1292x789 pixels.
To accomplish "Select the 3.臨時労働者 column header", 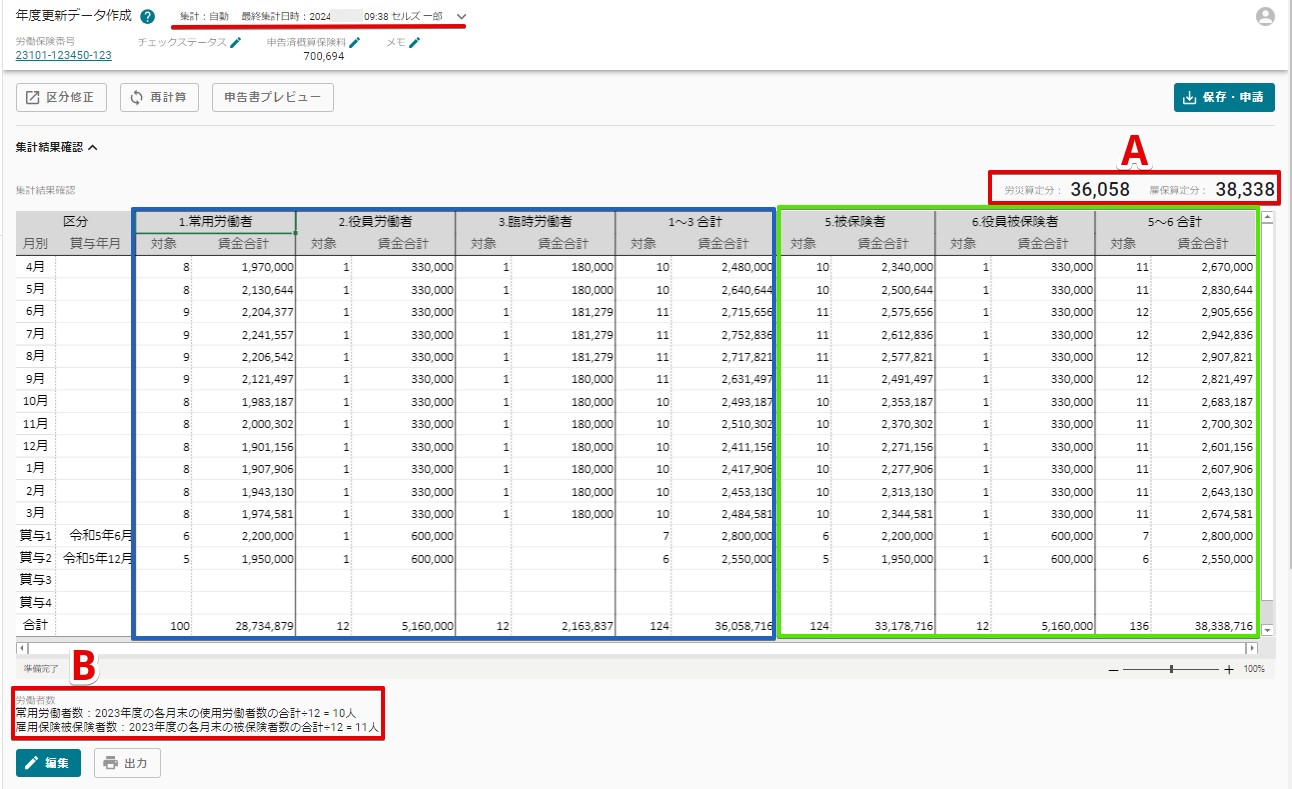I will [535, 222].
